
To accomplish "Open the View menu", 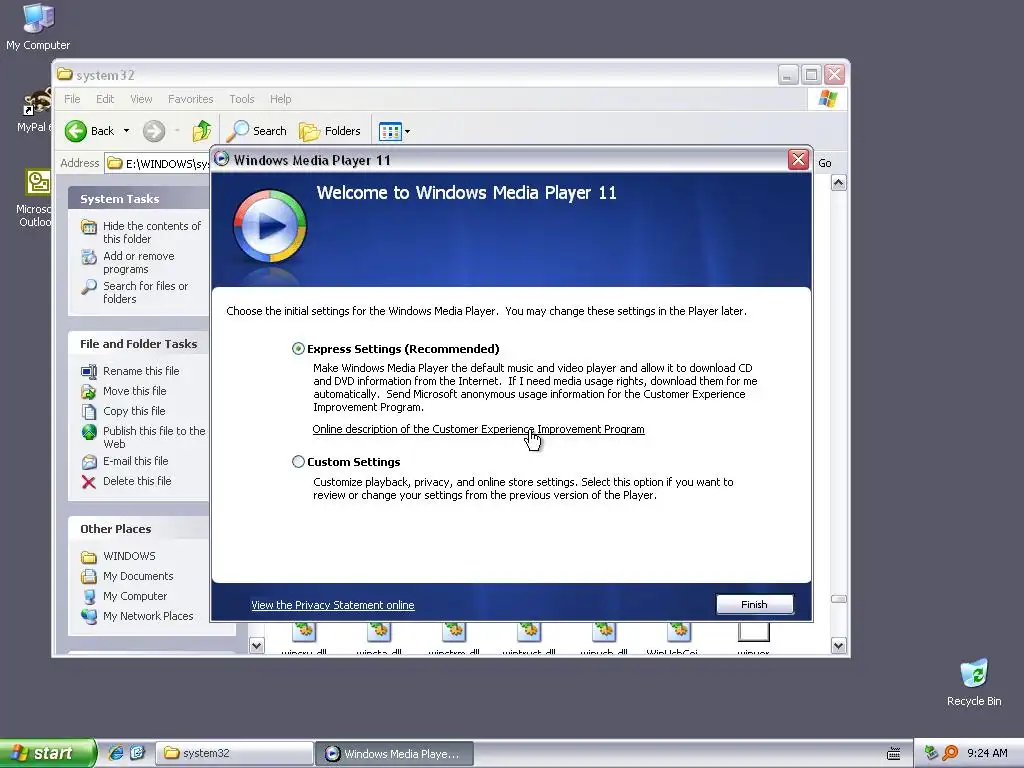I will point(141,99).
